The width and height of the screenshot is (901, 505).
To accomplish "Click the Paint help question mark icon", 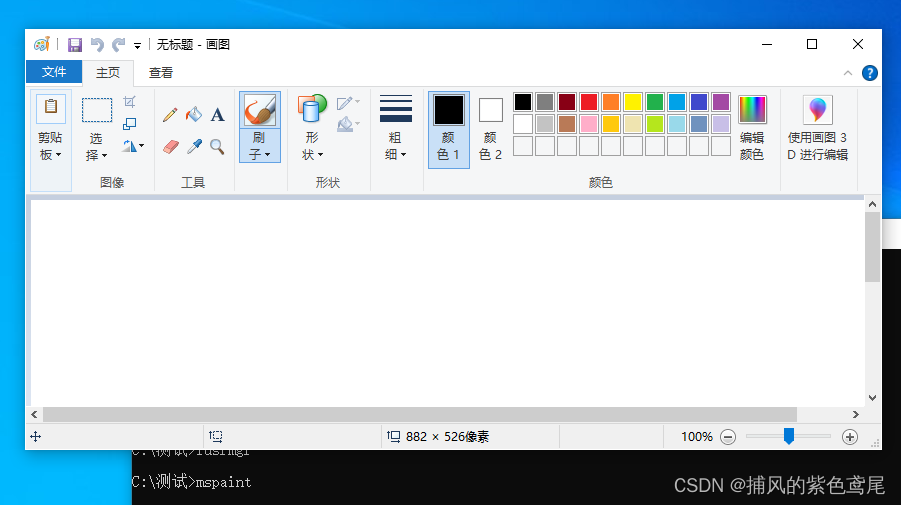I will (869, 73).
